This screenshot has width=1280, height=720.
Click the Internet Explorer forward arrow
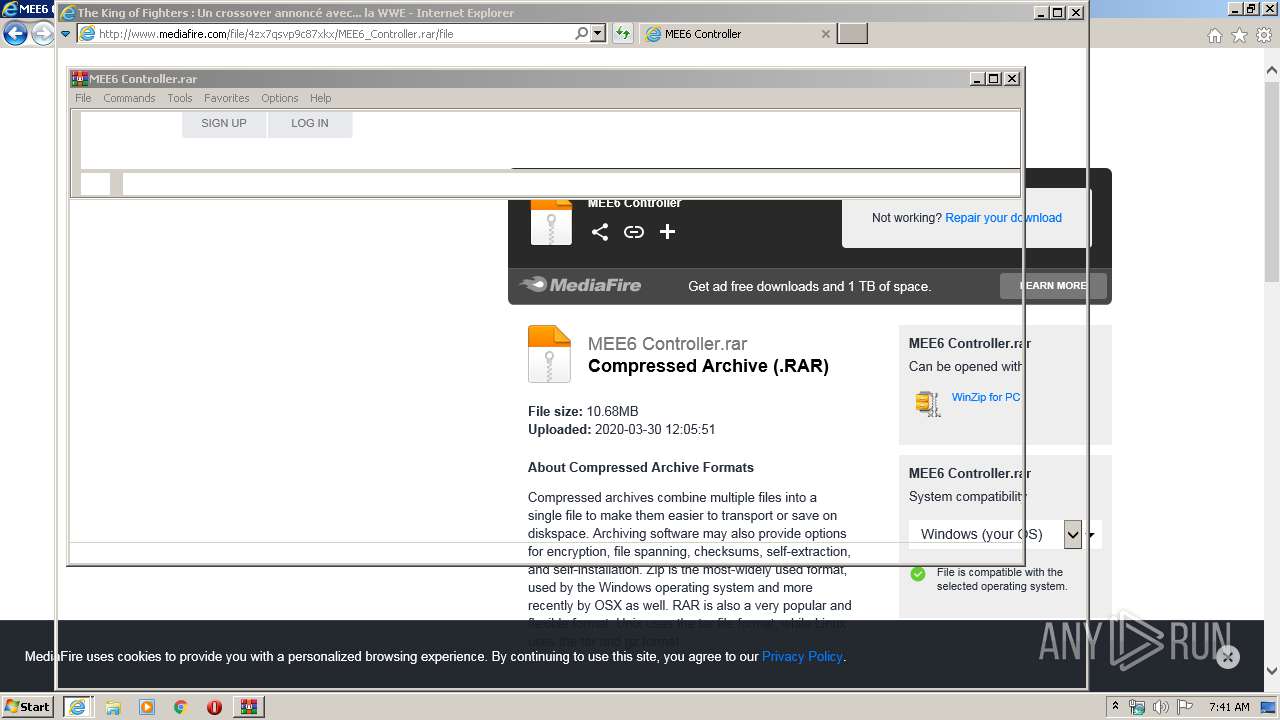(x=42, y=34)
